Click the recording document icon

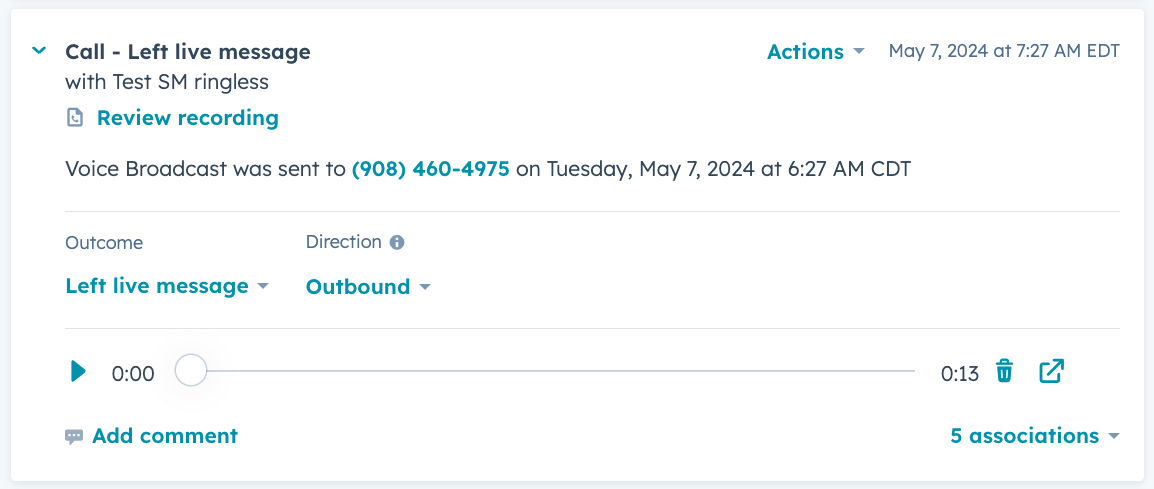[75, 119]
